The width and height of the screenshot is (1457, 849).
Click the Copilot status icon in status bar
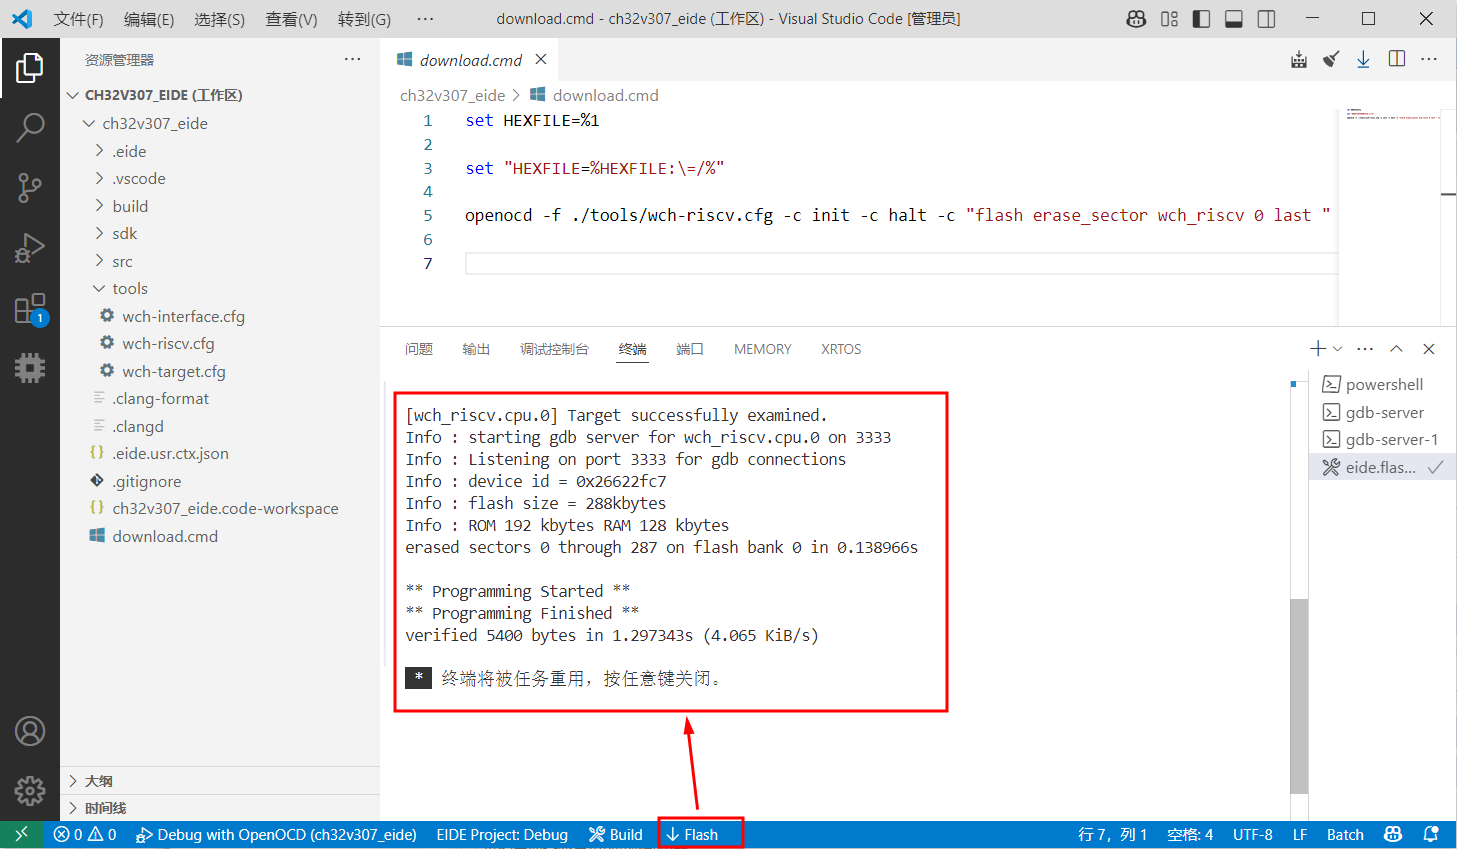coord(1392,834)
